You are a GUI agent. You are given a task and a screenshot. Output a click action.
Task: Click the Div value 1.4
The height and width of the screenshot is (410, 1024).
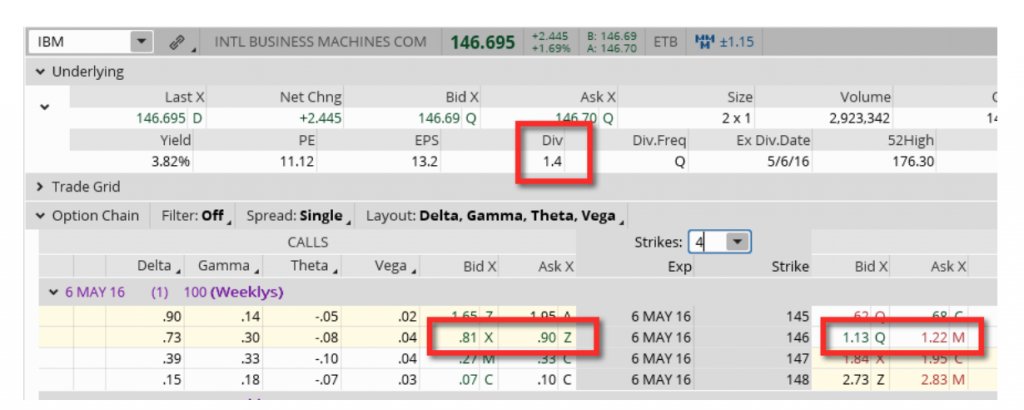553,162
